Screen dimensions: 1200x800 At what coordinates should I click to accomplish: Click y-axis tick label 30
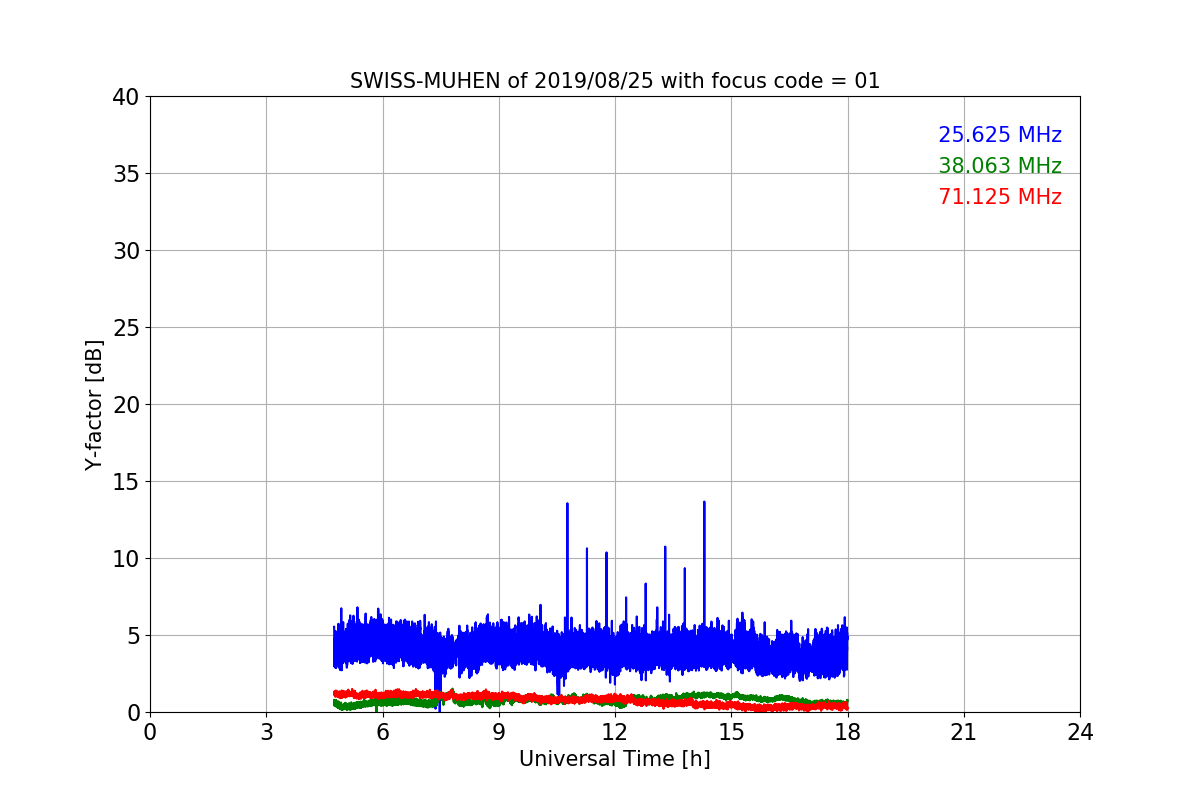click(126, 251)
